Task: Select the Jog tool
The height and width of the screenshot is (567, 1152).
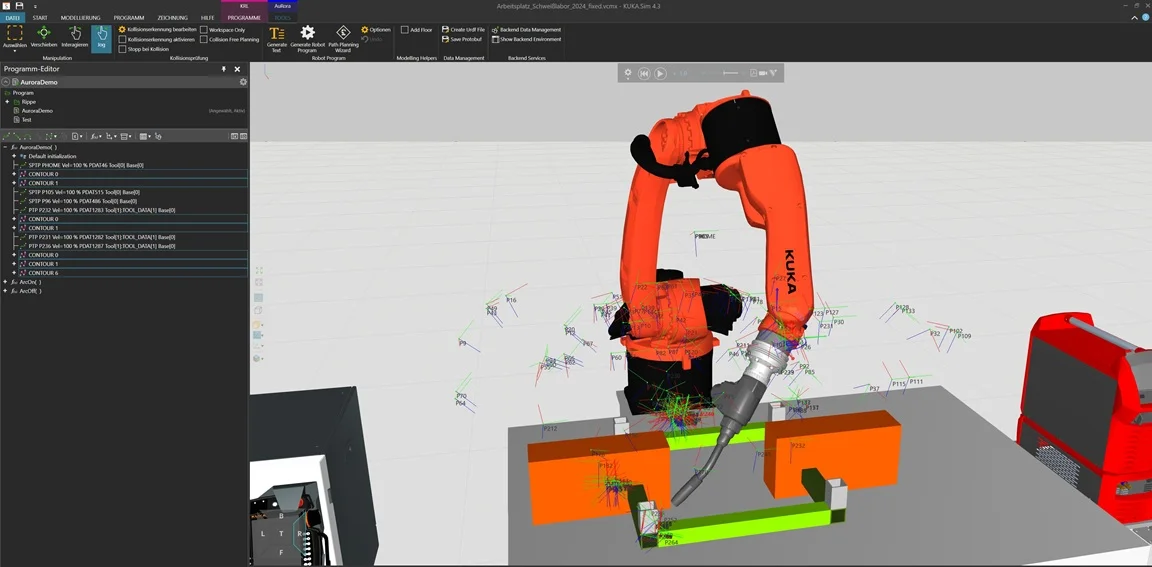Action: pyautogui.click(x=101, y=38)
